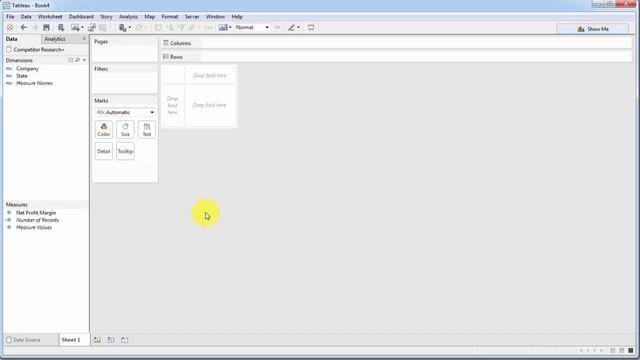Screen dimensions: 640x360
Task: Click the Size card in Marks
Action: [x=125, y=129]
